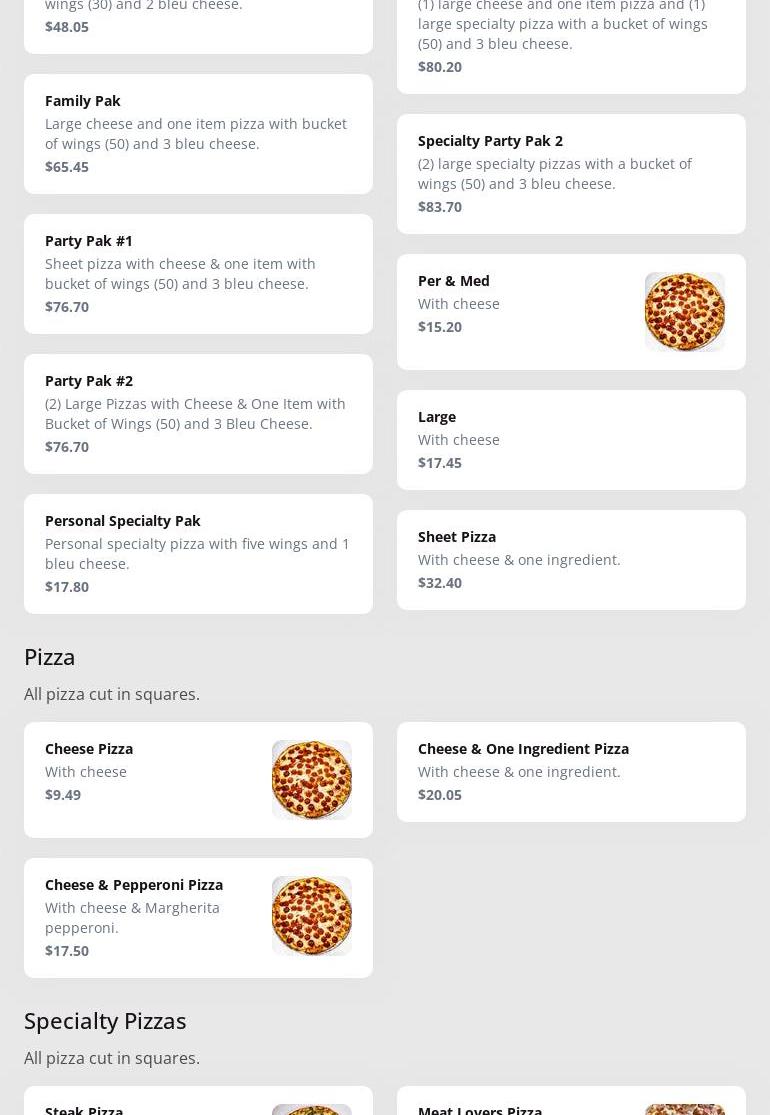This screenshot has height=1115, width=770.
Task: Open the Cheese & Pepperoni Pizza title
Action: pos(134,885)
